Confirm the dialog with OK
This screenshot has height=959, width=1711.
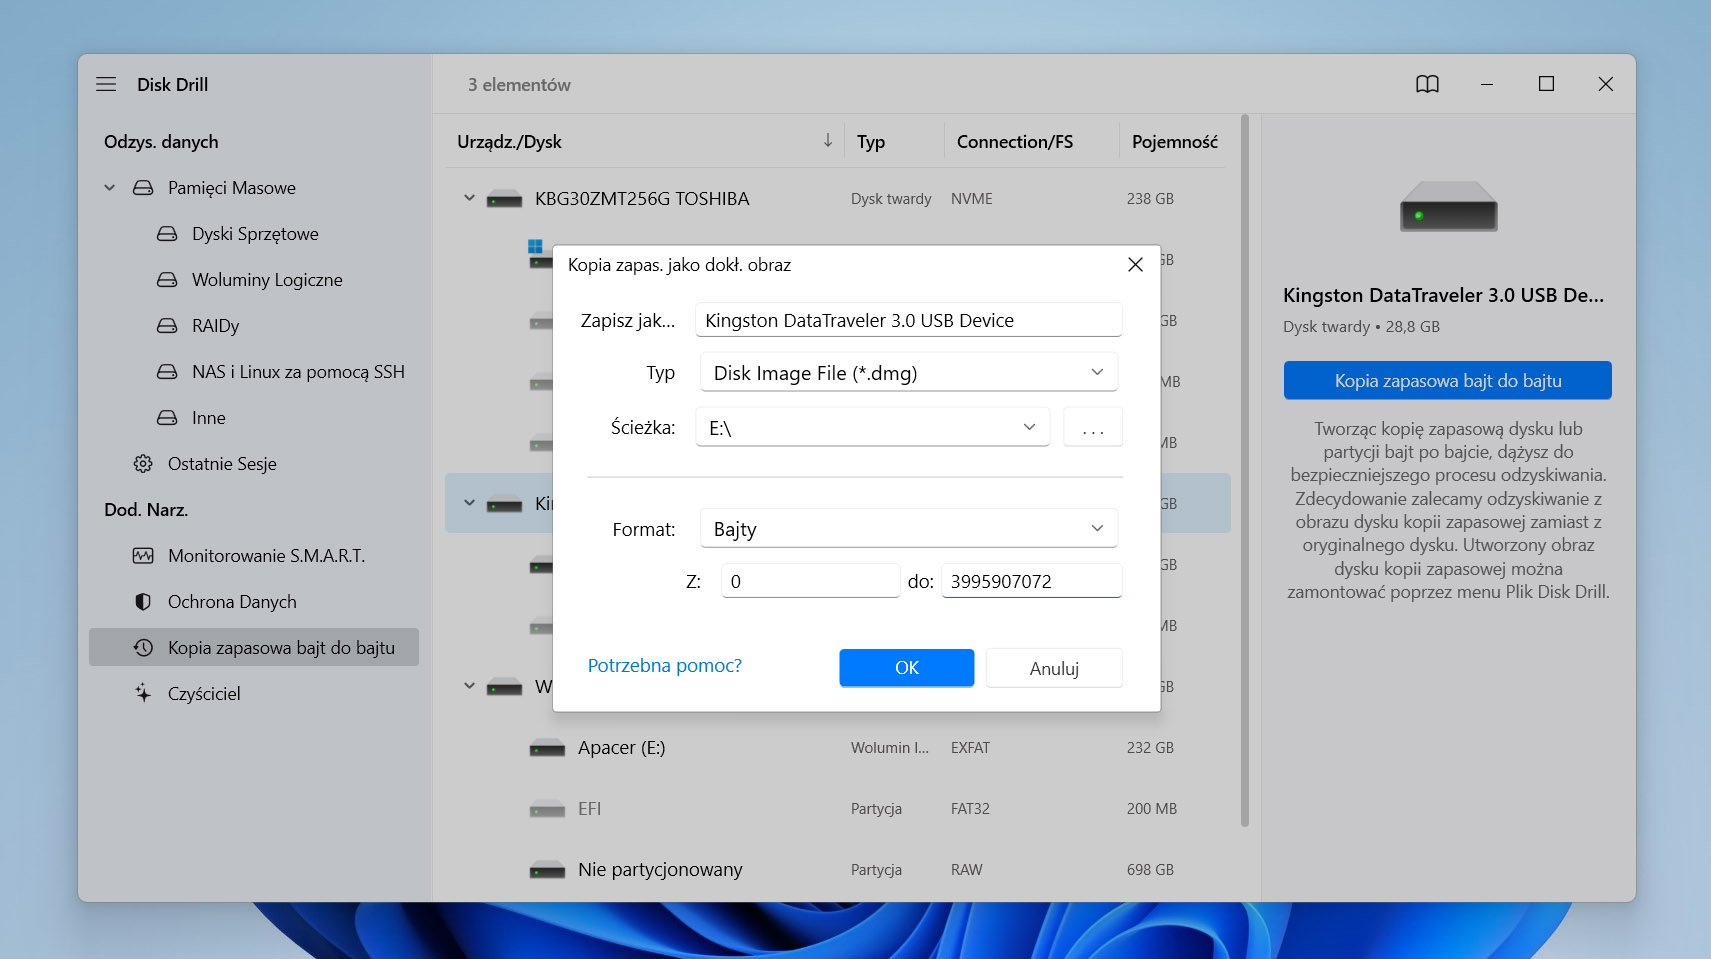pyautogui.click(x=906, y=668)
